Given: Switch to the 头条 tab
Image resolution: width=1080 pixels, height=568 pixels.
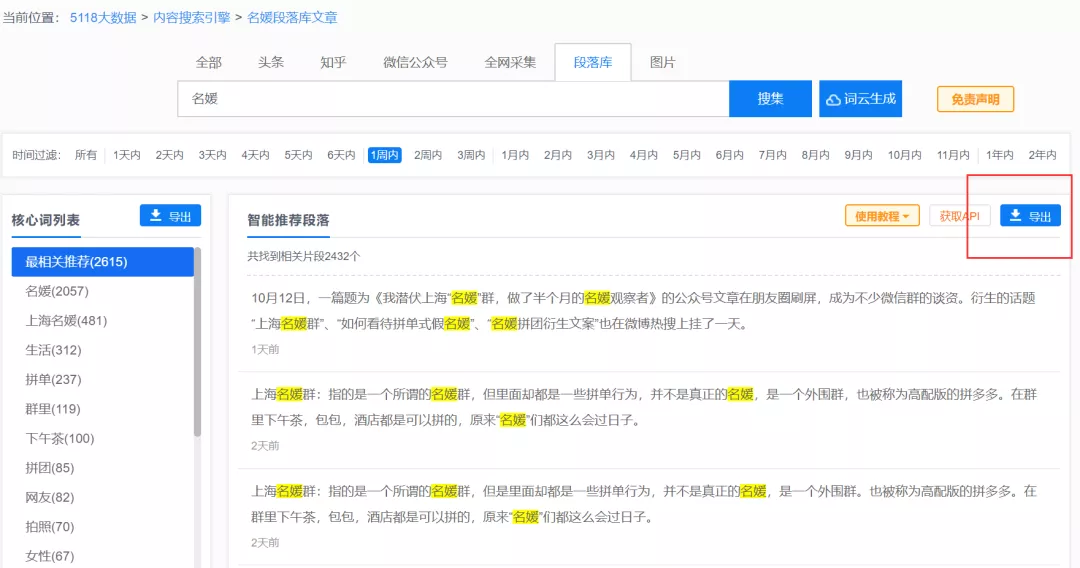Looking at the screenshot, I should tap(271, 62).
